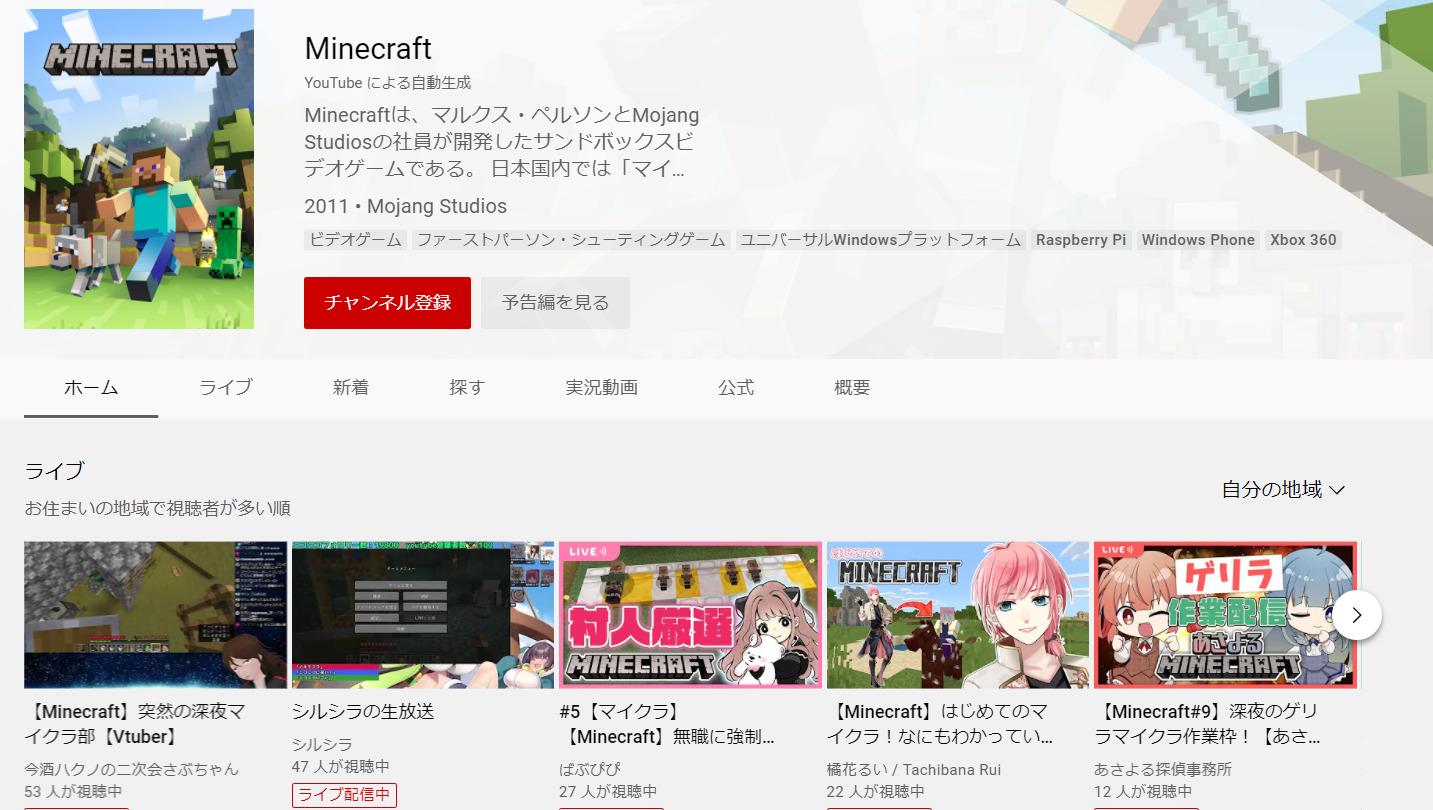Image resolution: width=1433 pixels, height=810 pixels.
Task: Click the ファーストパーソン・シューティングゲーム tag
Action: click(x=570, y=240)
